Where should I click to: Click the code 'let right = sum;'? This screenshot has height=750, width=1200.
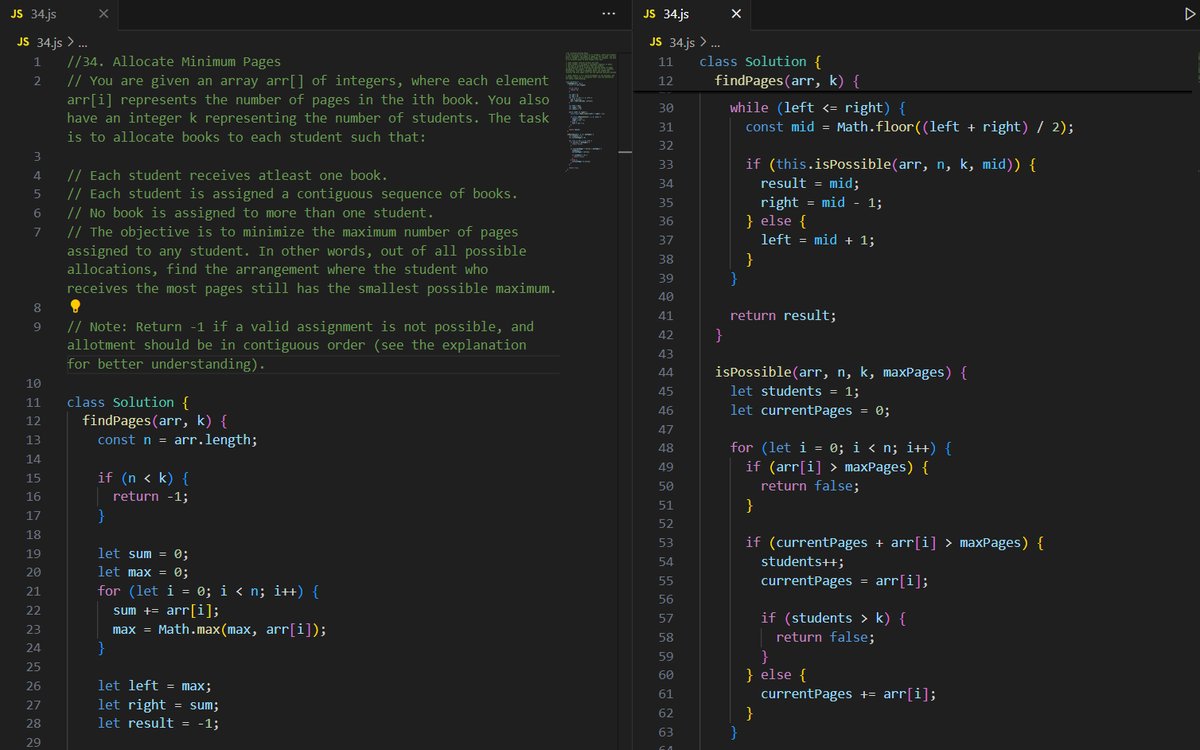click(x=158, y=705)
